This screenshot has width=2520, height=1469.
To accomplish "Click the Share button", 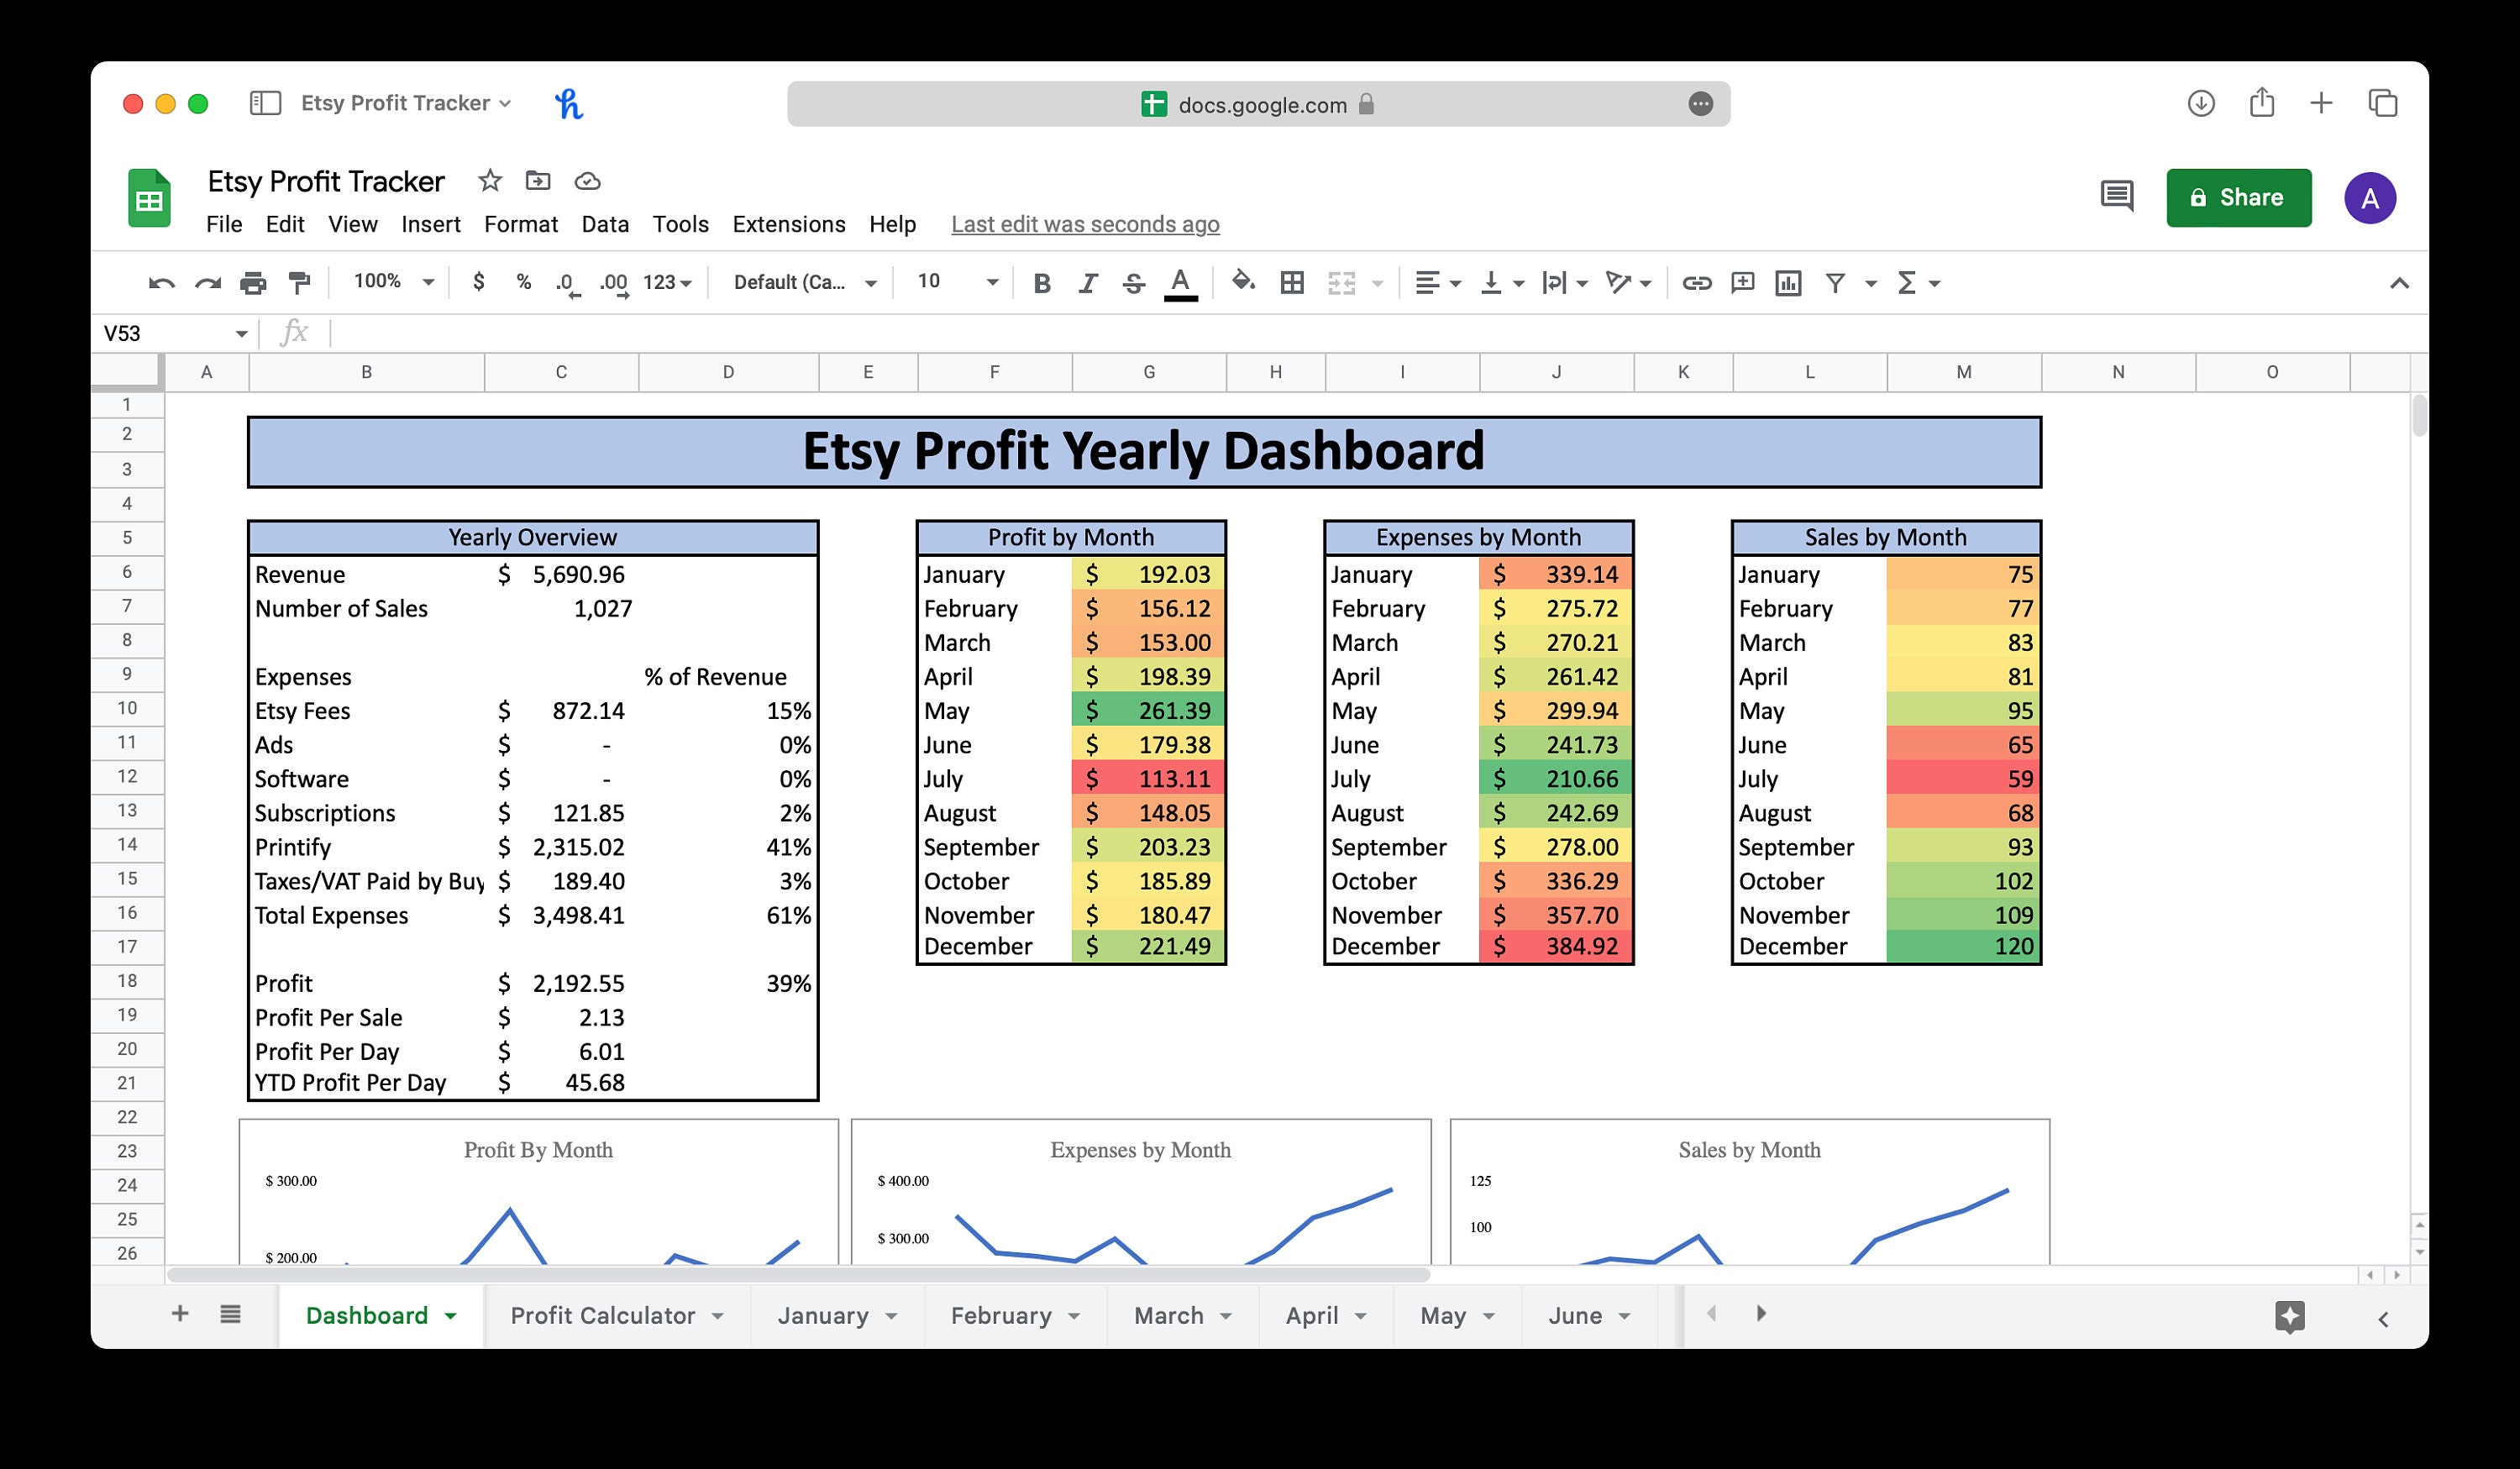I will (2239, 197).
